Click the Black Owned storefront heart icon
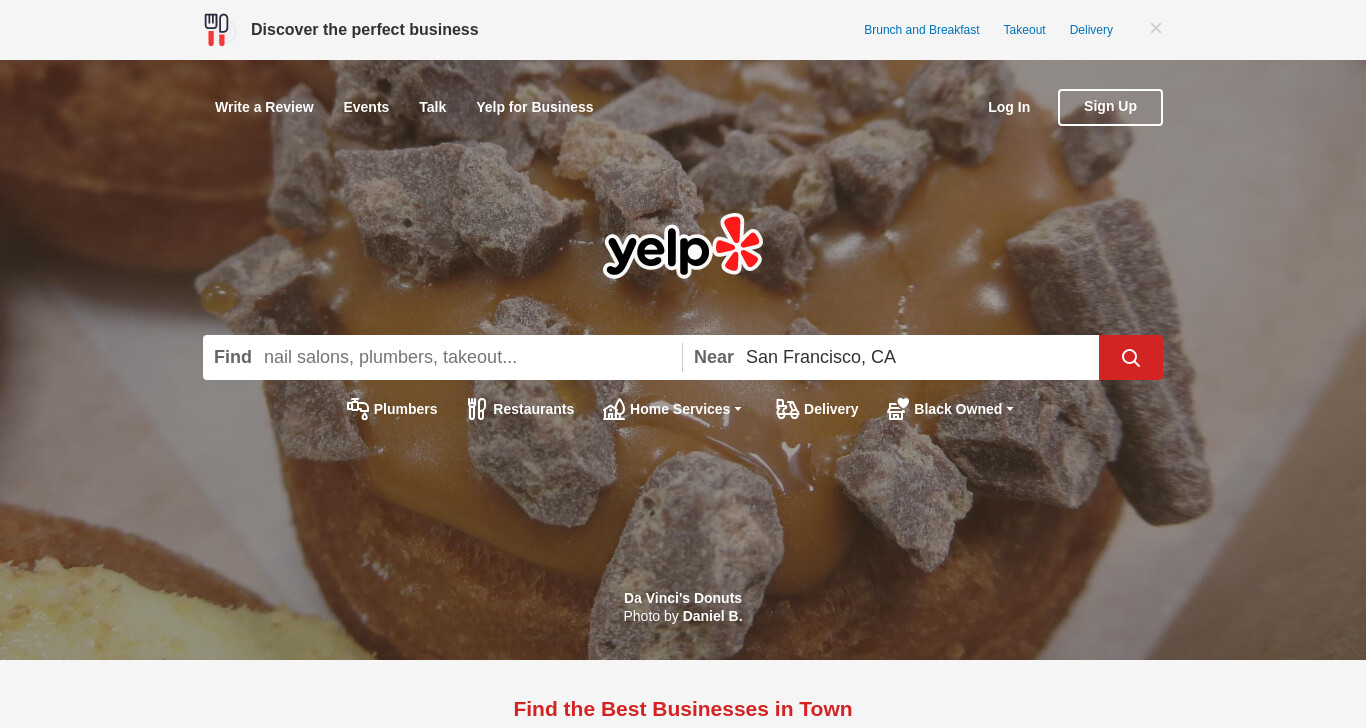Viewport: 1366px width, 728px height. (898, 409)
